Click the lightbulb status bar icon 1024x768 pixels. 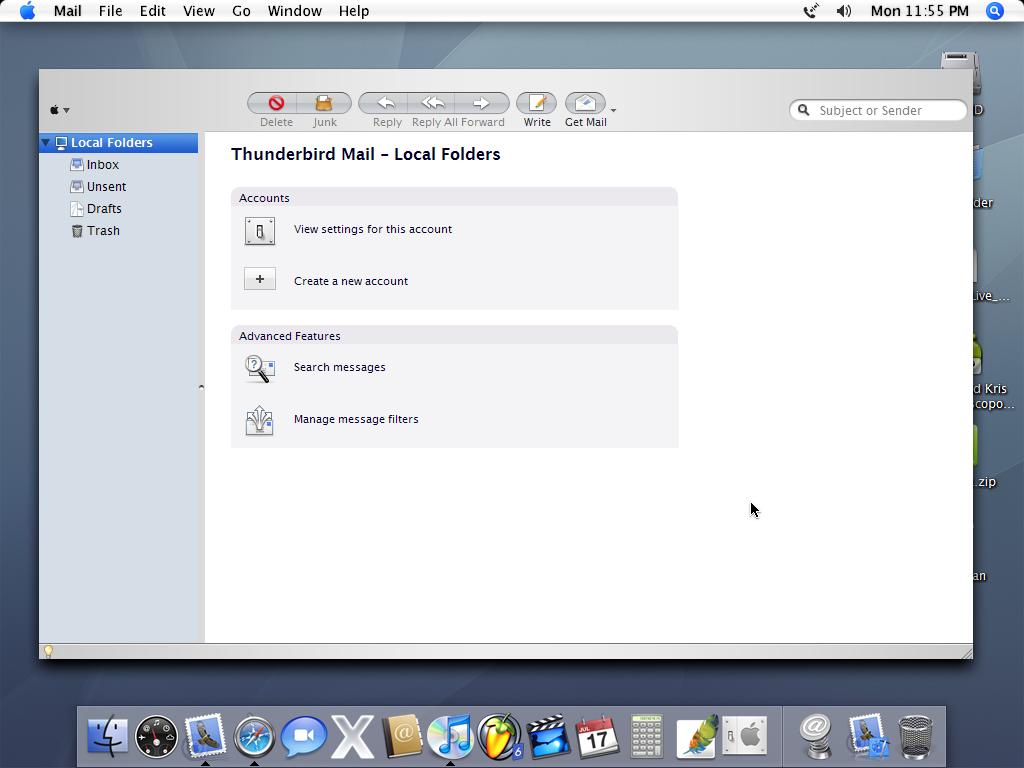48,651
